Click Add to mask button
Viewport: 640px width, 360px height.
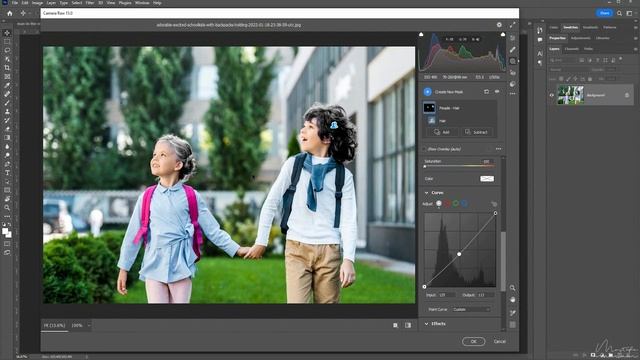coord(442,132)
